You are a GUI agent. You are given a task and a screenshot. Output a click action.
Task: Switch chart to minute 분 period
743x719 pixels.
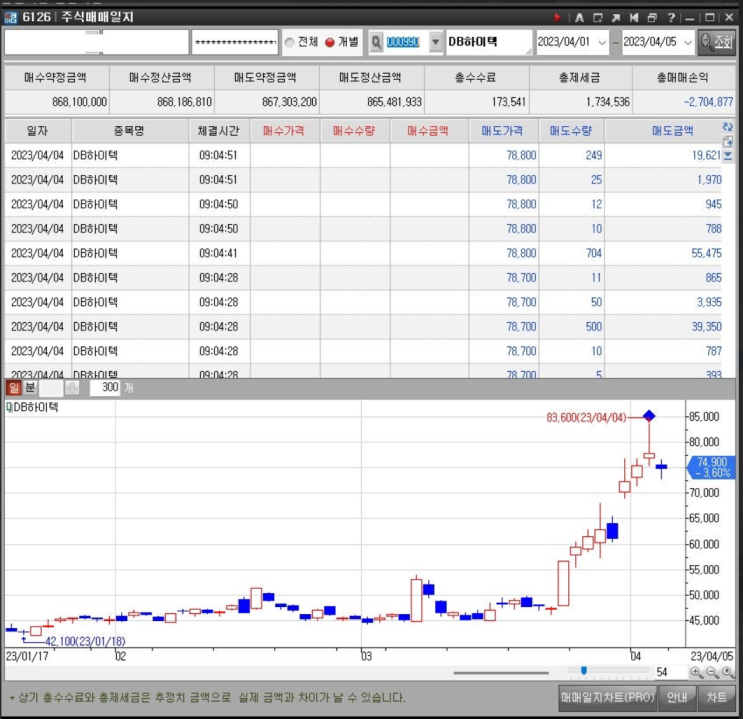click(x=30, y=388)
